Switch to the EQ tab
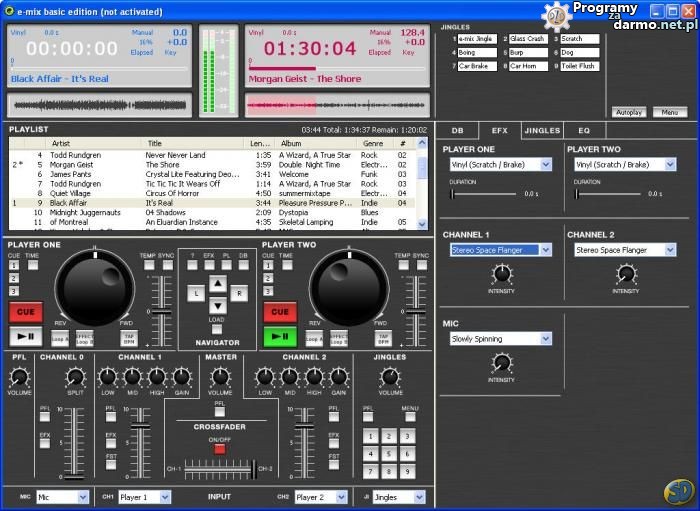This screenshot has width=700, height=511. coord(584,130)
